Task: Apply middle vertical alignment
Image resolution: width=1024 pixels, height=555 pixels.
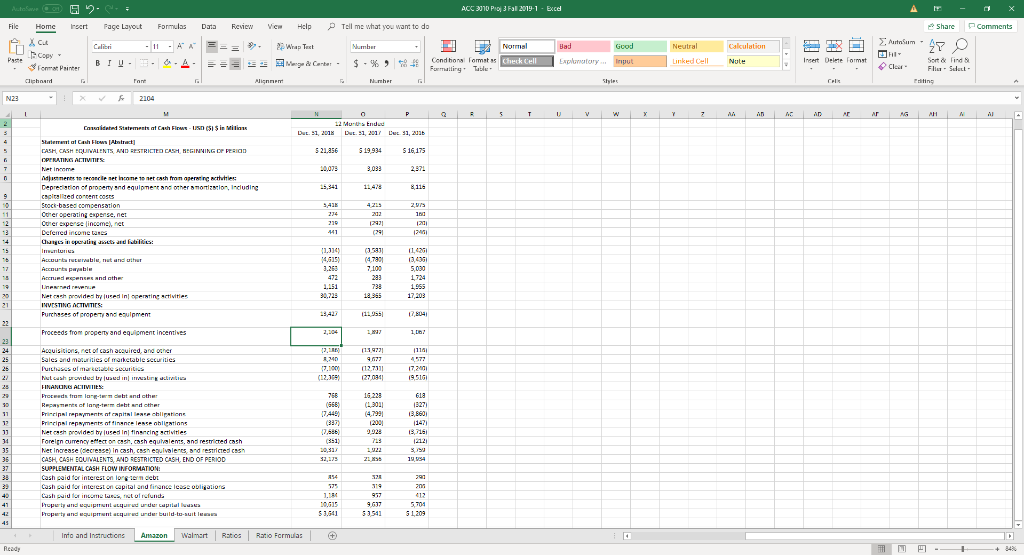Action: click(x=223, y=46)
